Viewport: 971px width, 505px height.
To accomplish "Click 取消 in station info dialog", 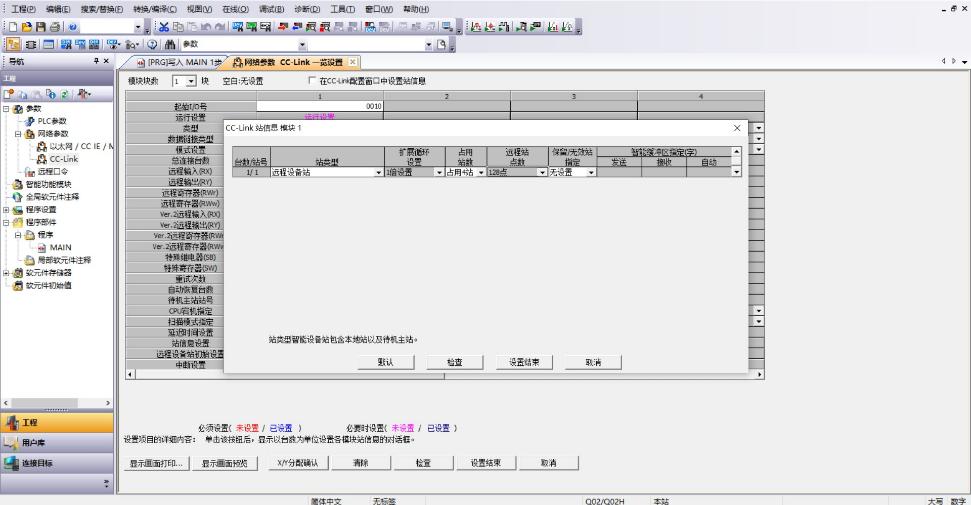I will (x=593, y=362).
